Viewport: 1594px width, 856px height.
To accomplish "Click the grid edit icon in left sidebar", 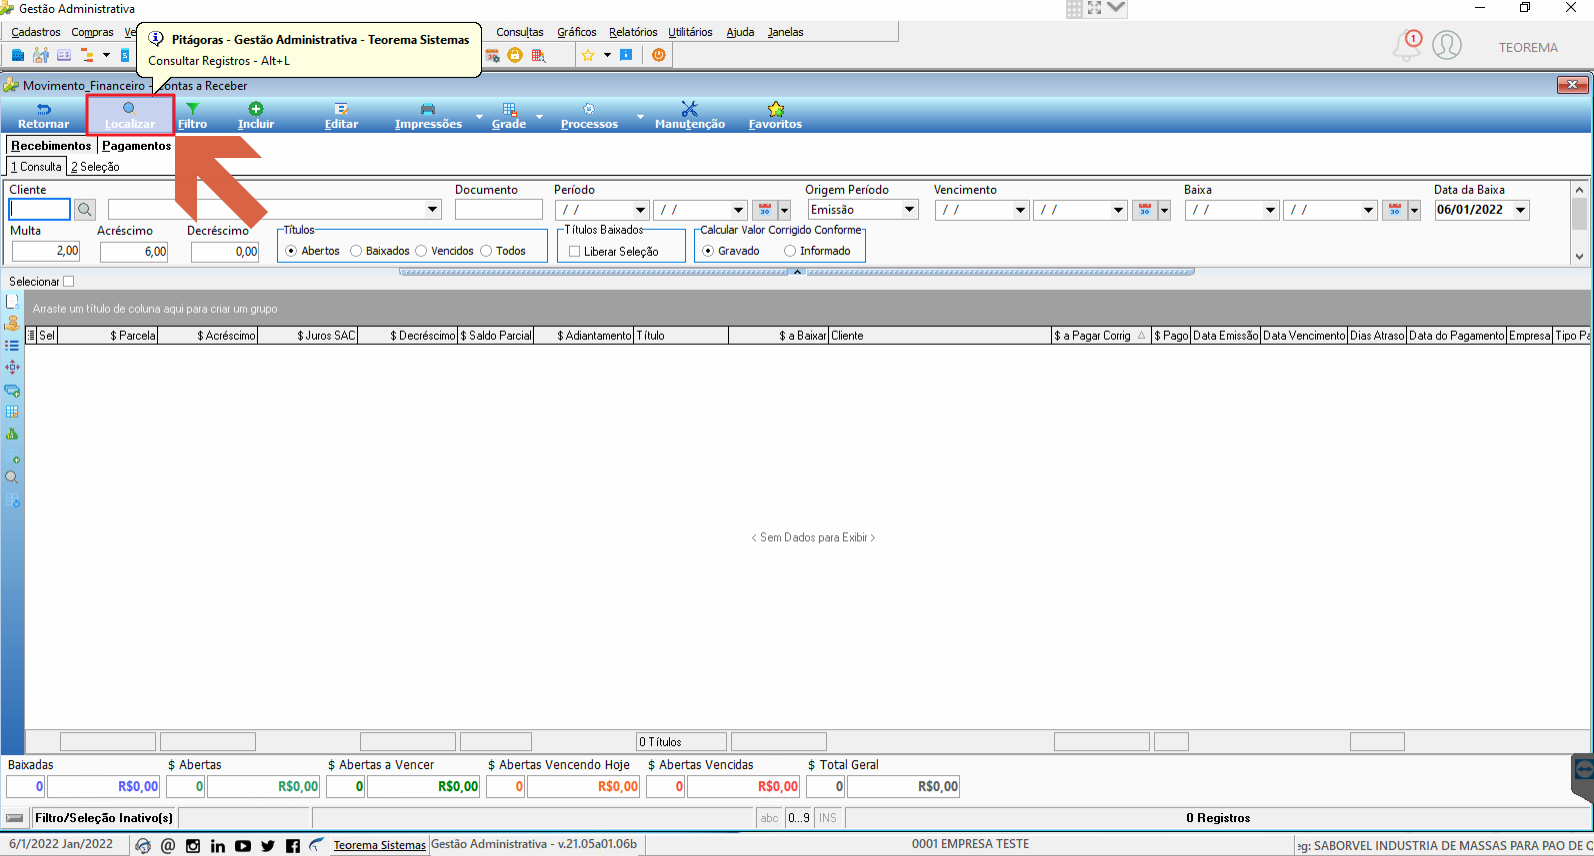I will 12,412.
